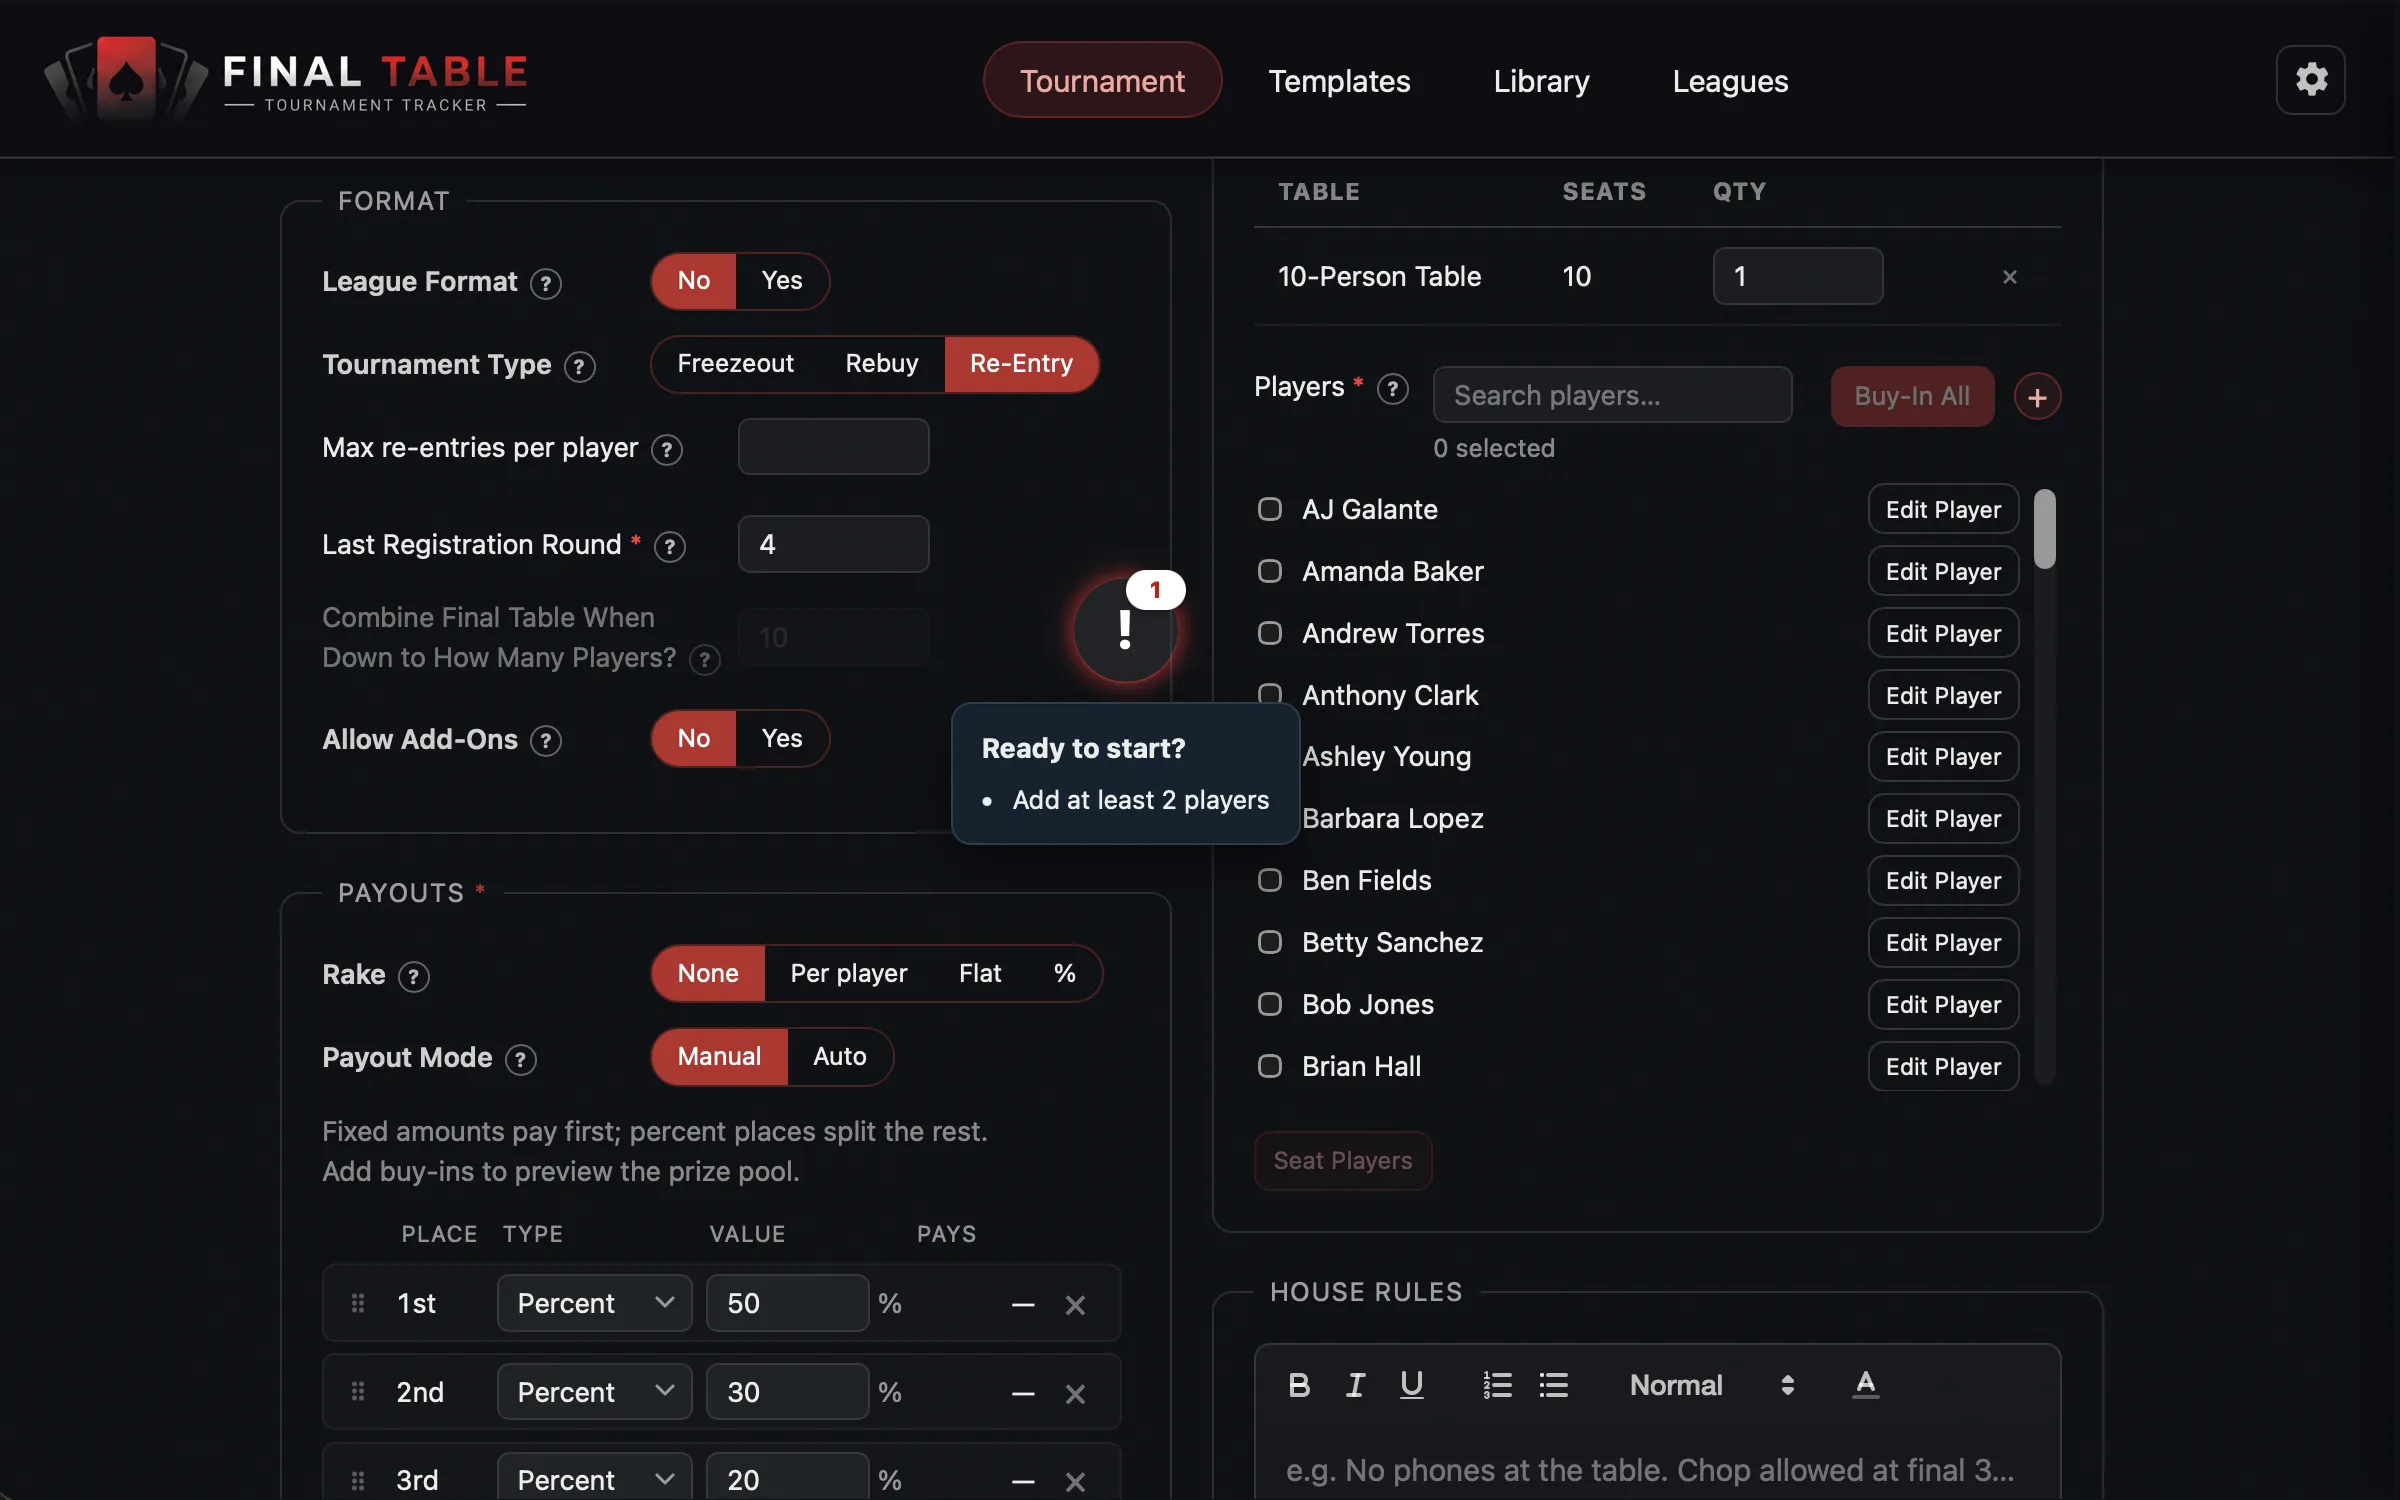Show help for Allow Add-Ons
The width and height of the screenshot is (2400, 1500).
click(x=545, y=741)
